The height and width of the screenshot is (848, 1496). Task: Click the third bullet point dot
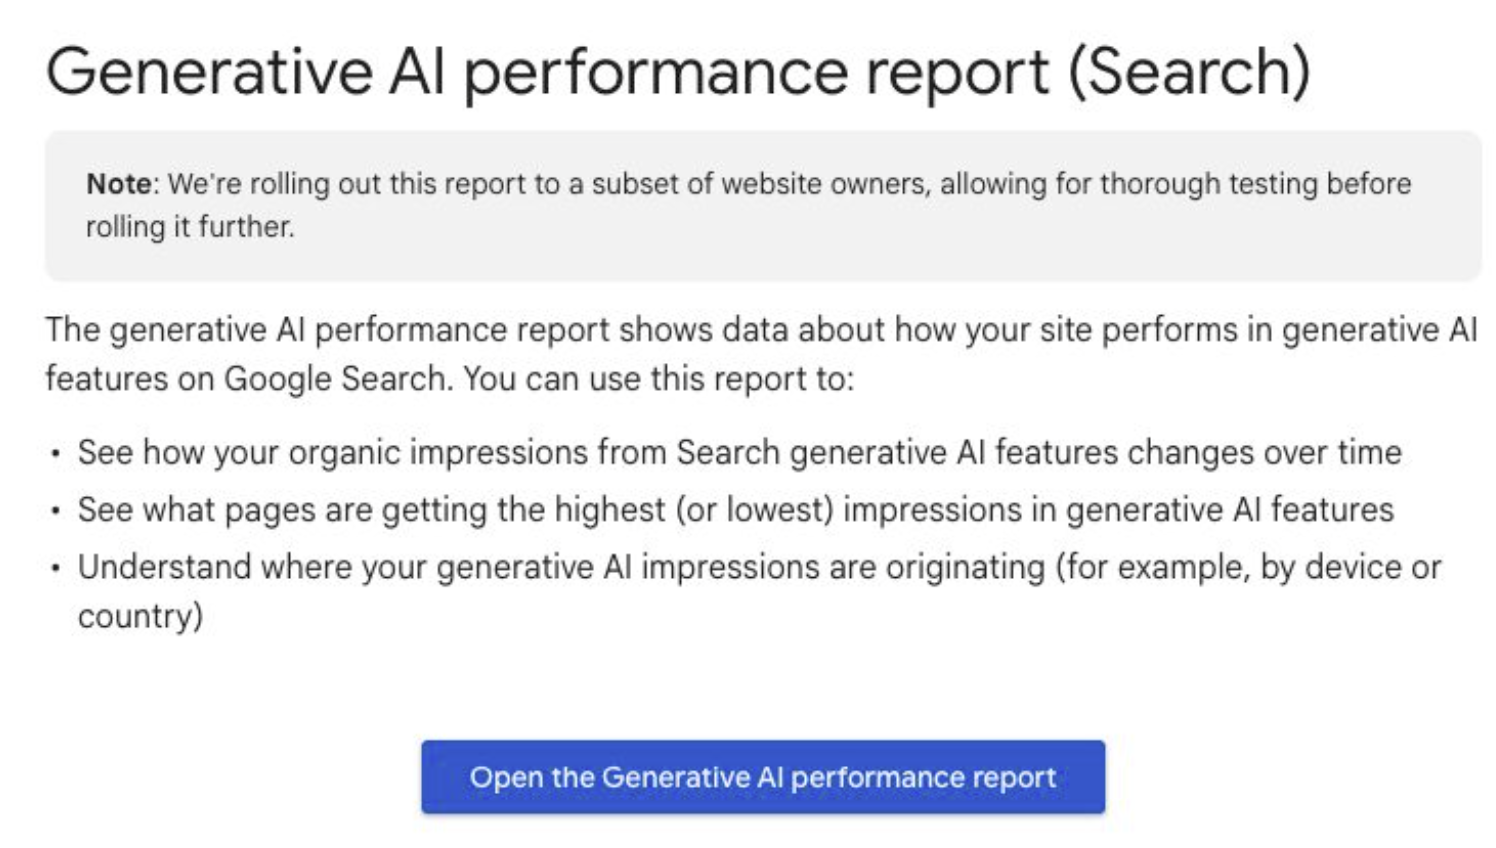[55, 568]
